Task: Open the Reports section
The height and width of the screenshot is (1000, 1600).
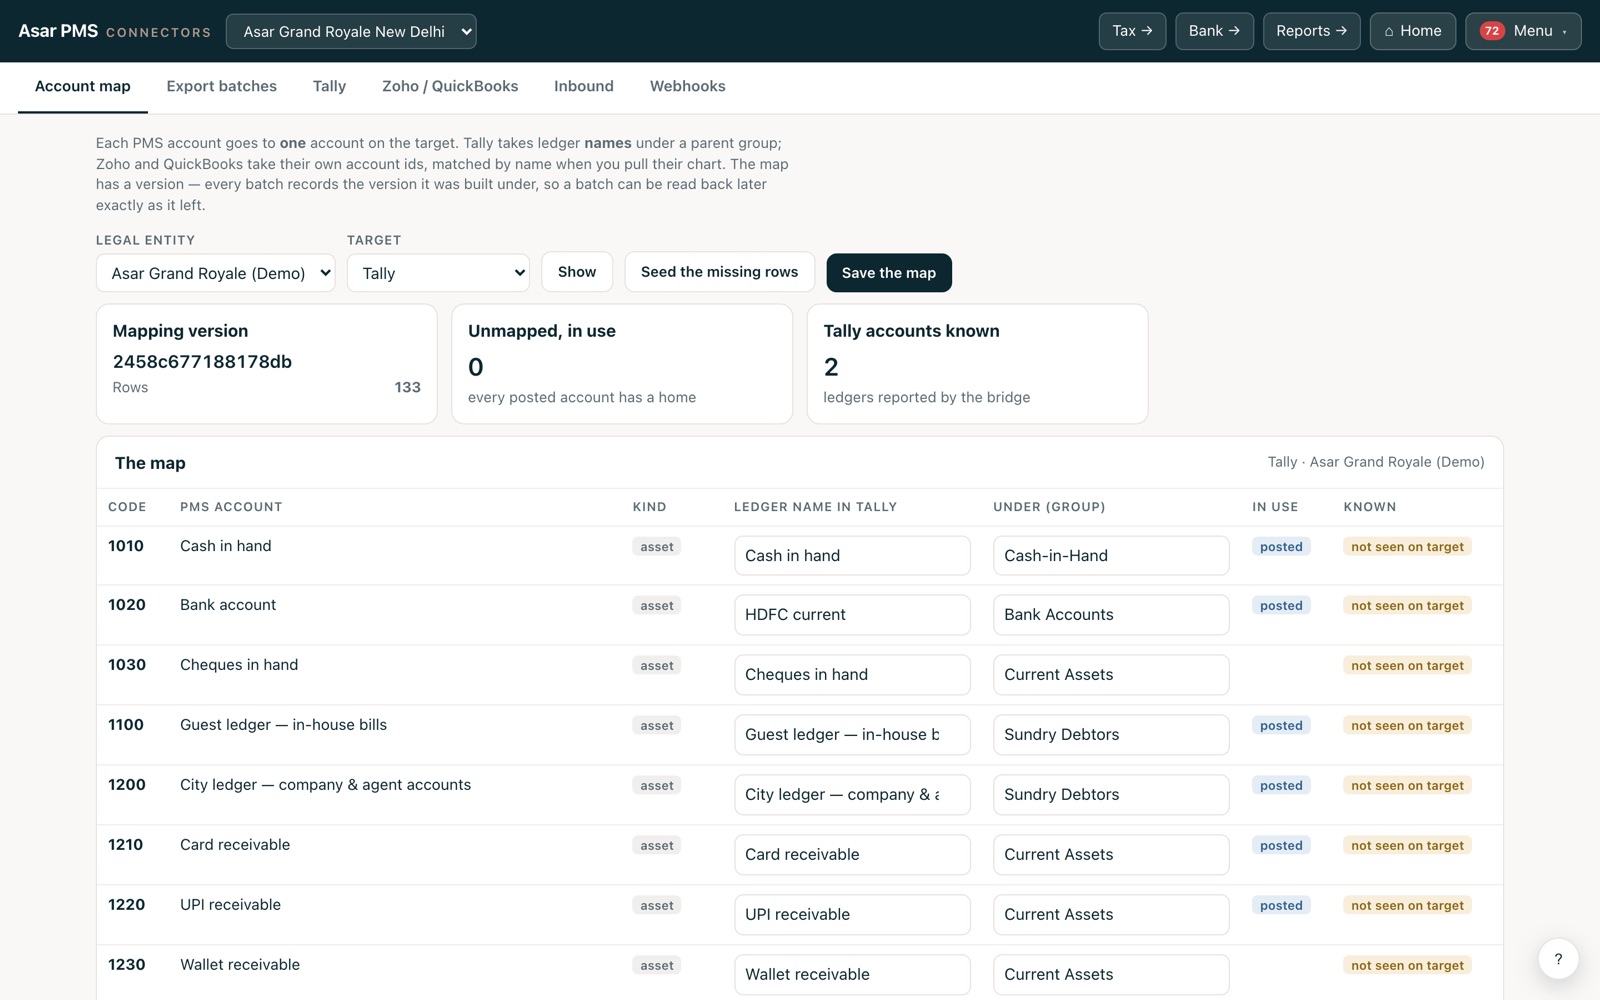Action: (1311, 31)
